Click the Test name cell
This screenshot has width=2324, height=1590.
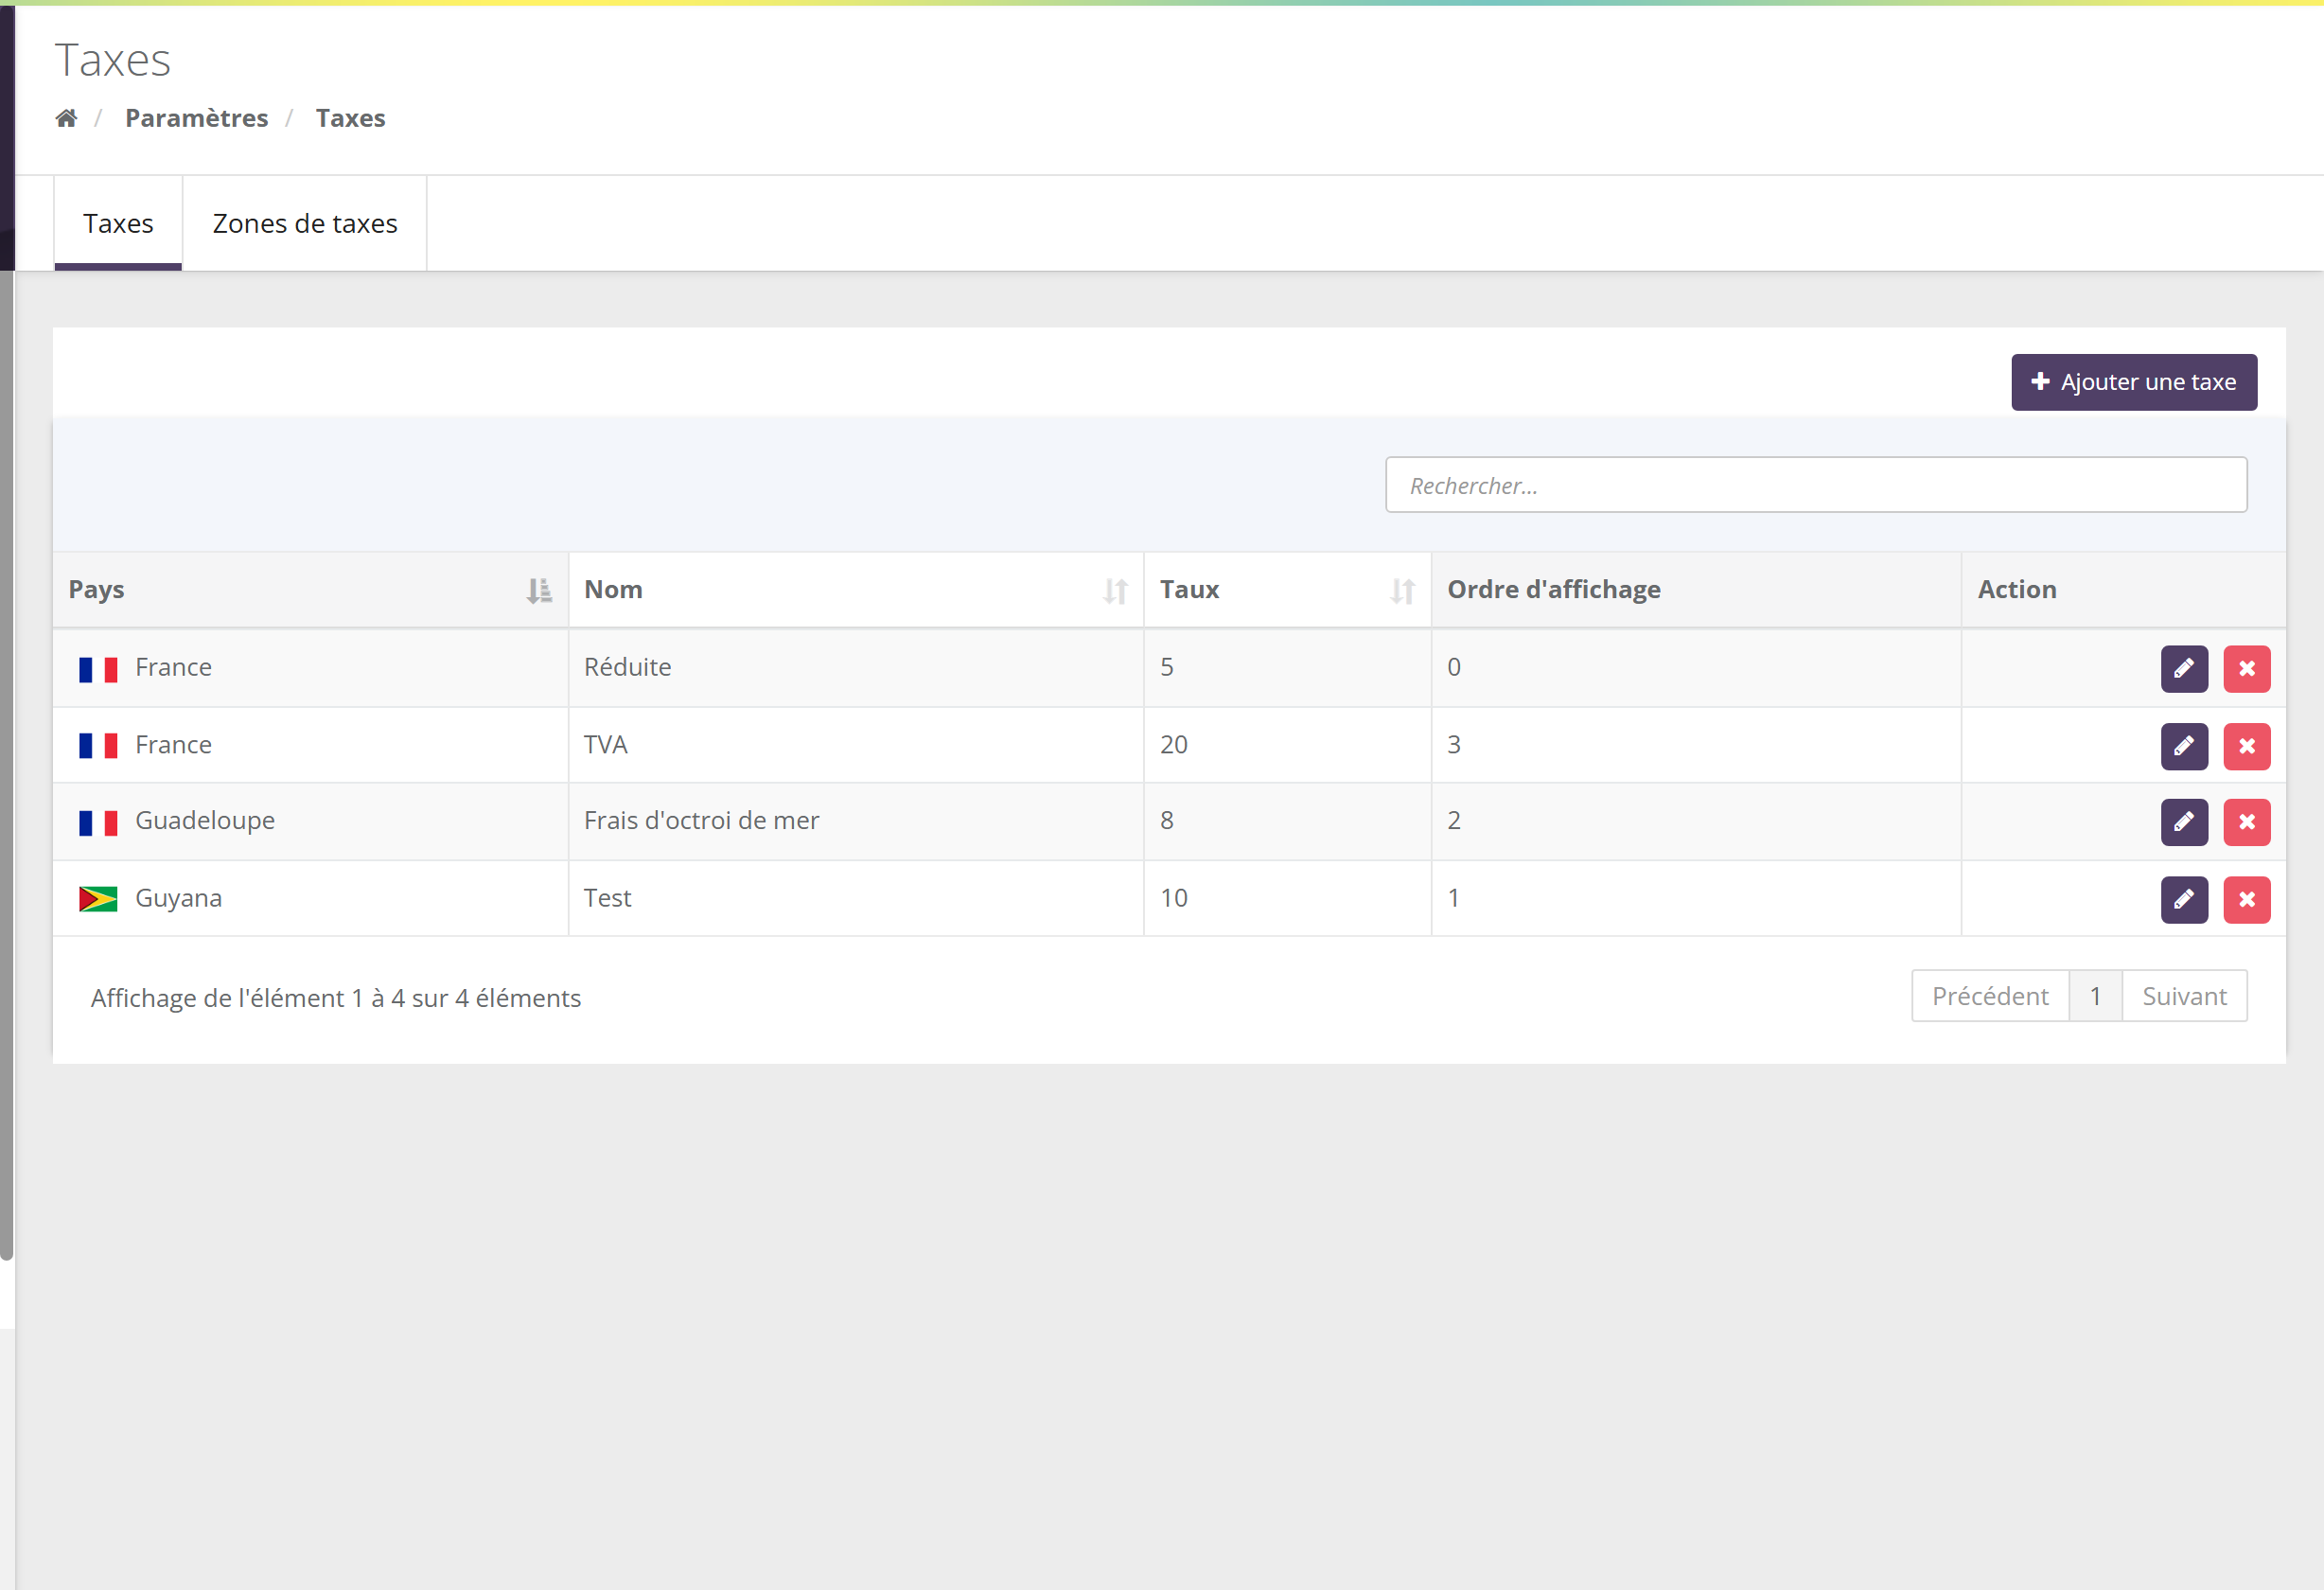tap(856, 898)
